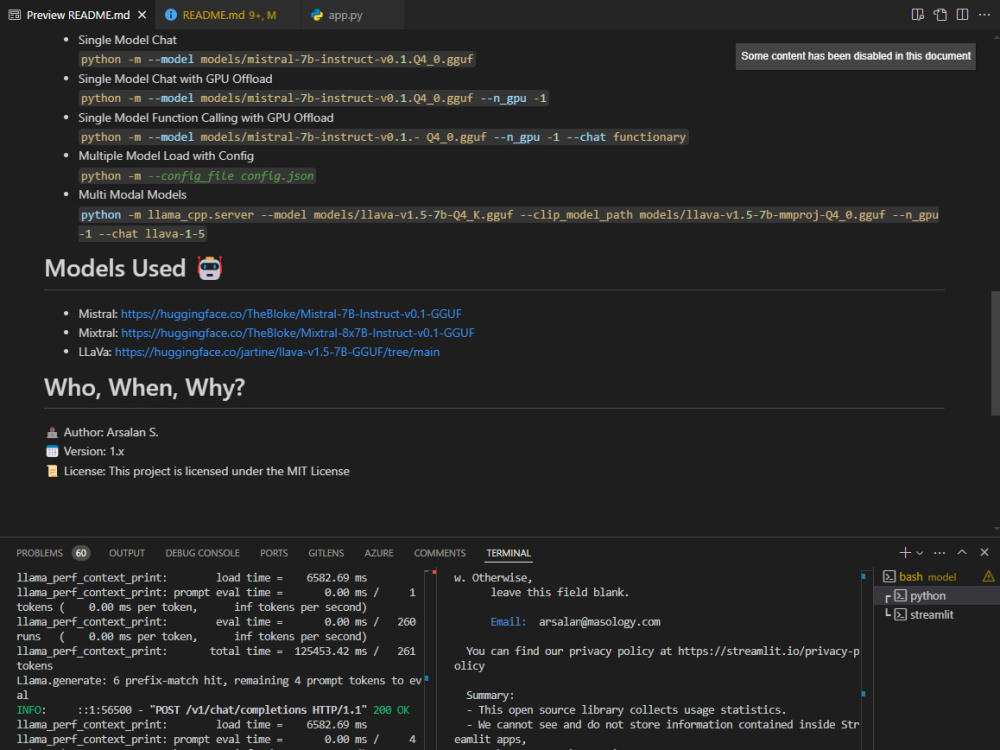Open the editor more actions menu
This screenshot has height=750, width=1000.
(x=985, y=15)
